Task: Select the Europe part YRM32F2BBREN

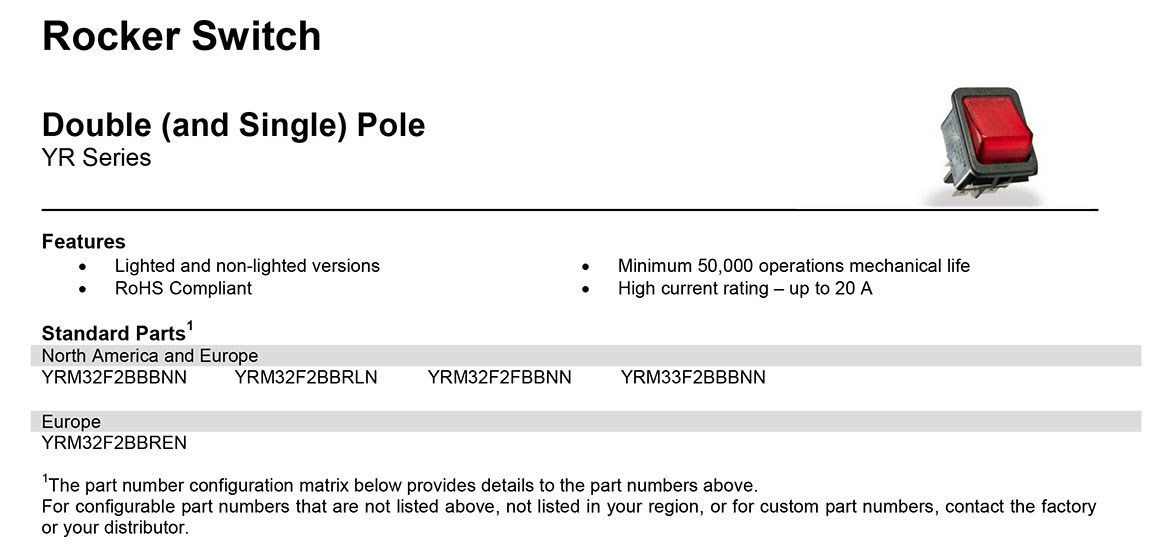Action: pos(114,443)
